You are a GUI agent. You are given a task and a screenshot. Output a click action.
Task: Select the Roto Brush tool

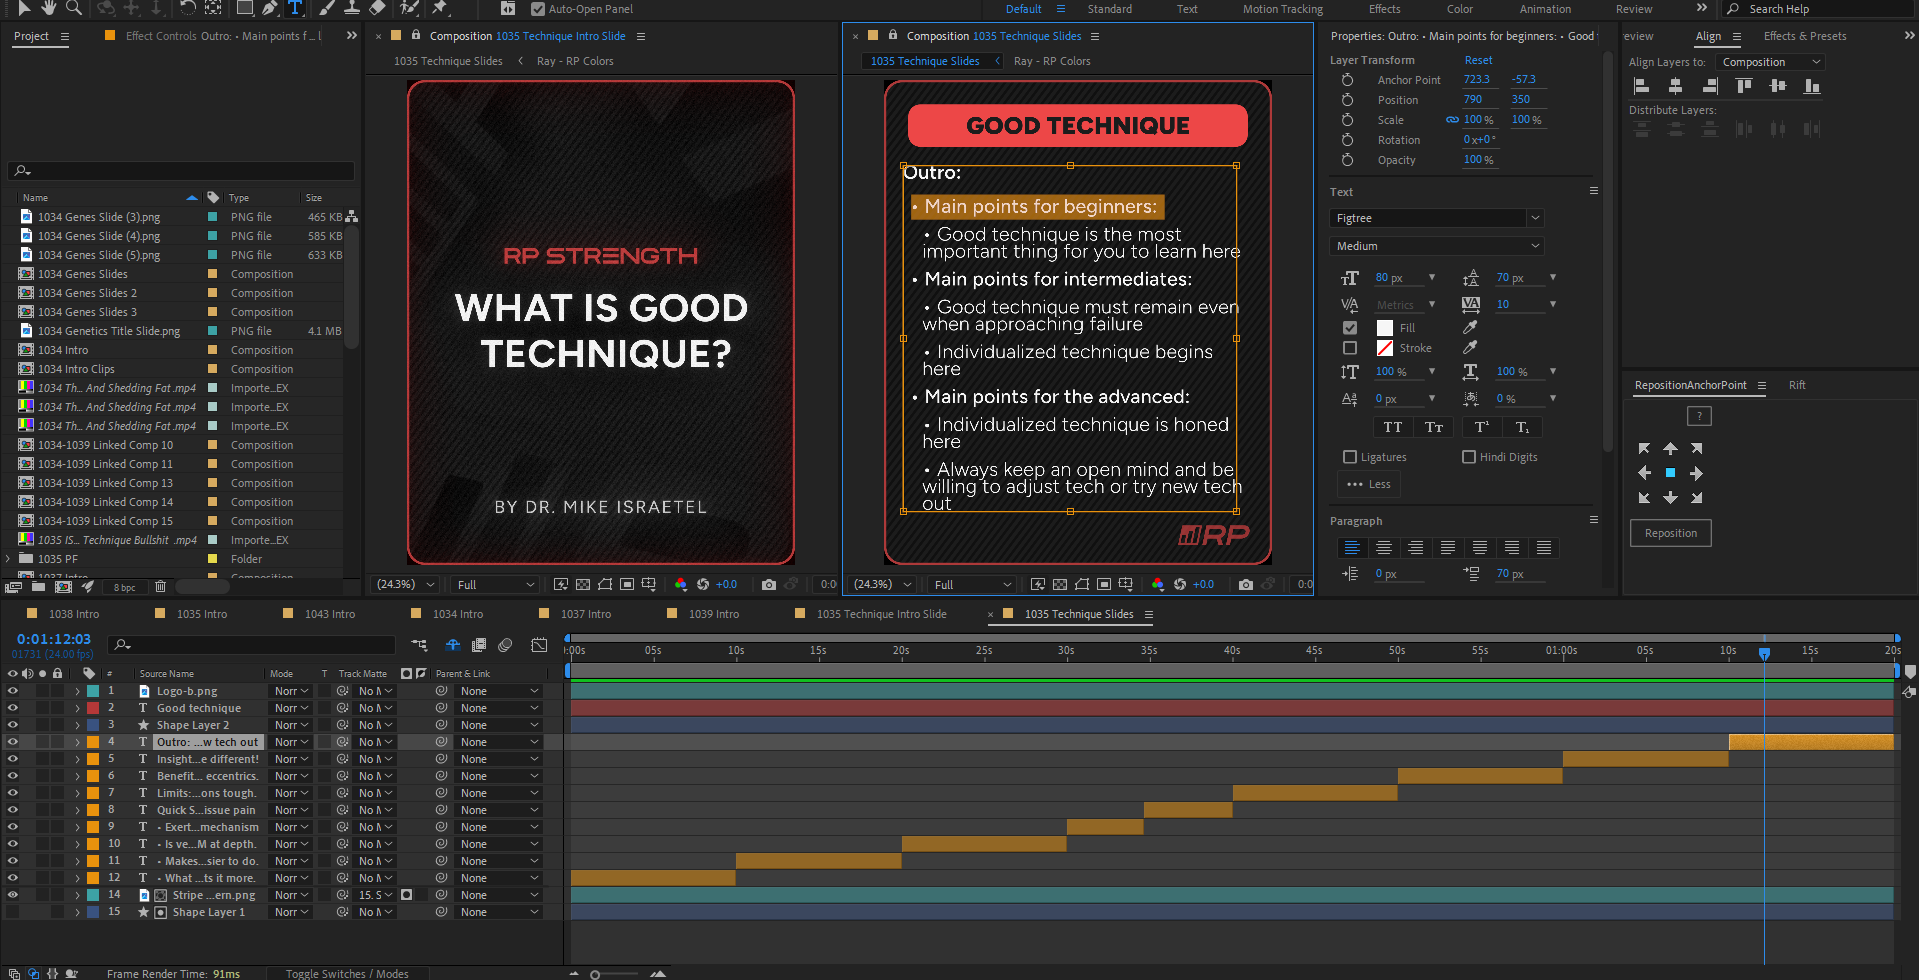click(409, 8)
